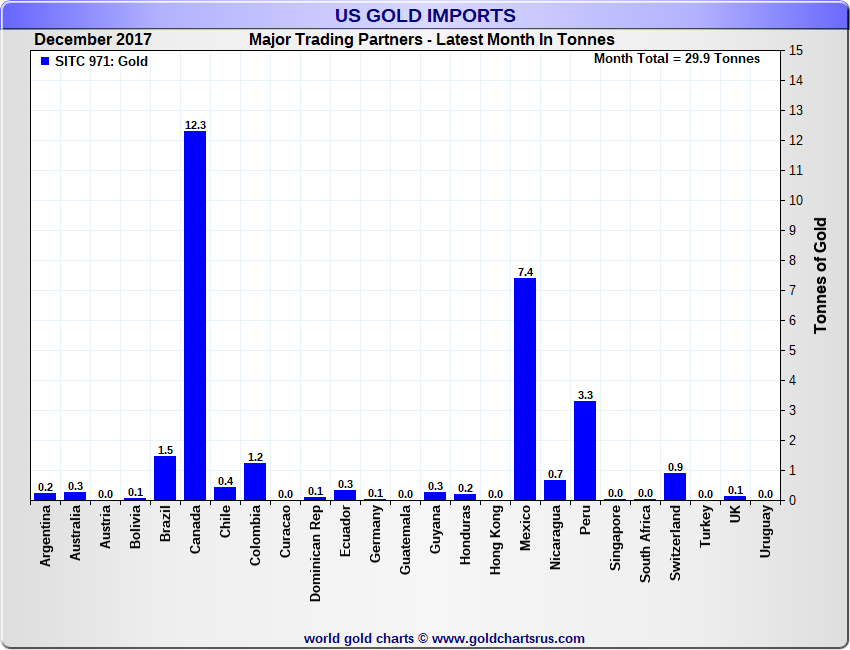850x650 pixels.
Task: Click the '0.7' value above Nicaragua
Action: pos(556,474)
